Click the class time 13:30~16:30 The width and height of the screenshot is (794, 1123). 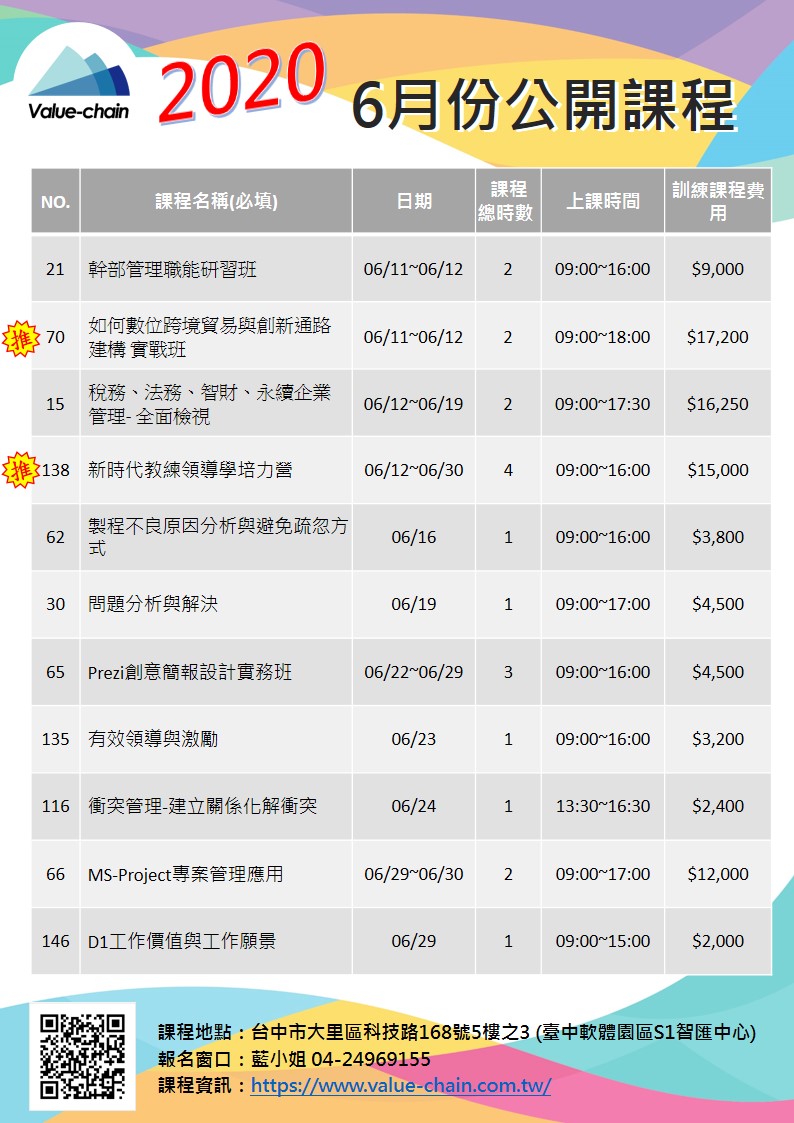[603, 806]
